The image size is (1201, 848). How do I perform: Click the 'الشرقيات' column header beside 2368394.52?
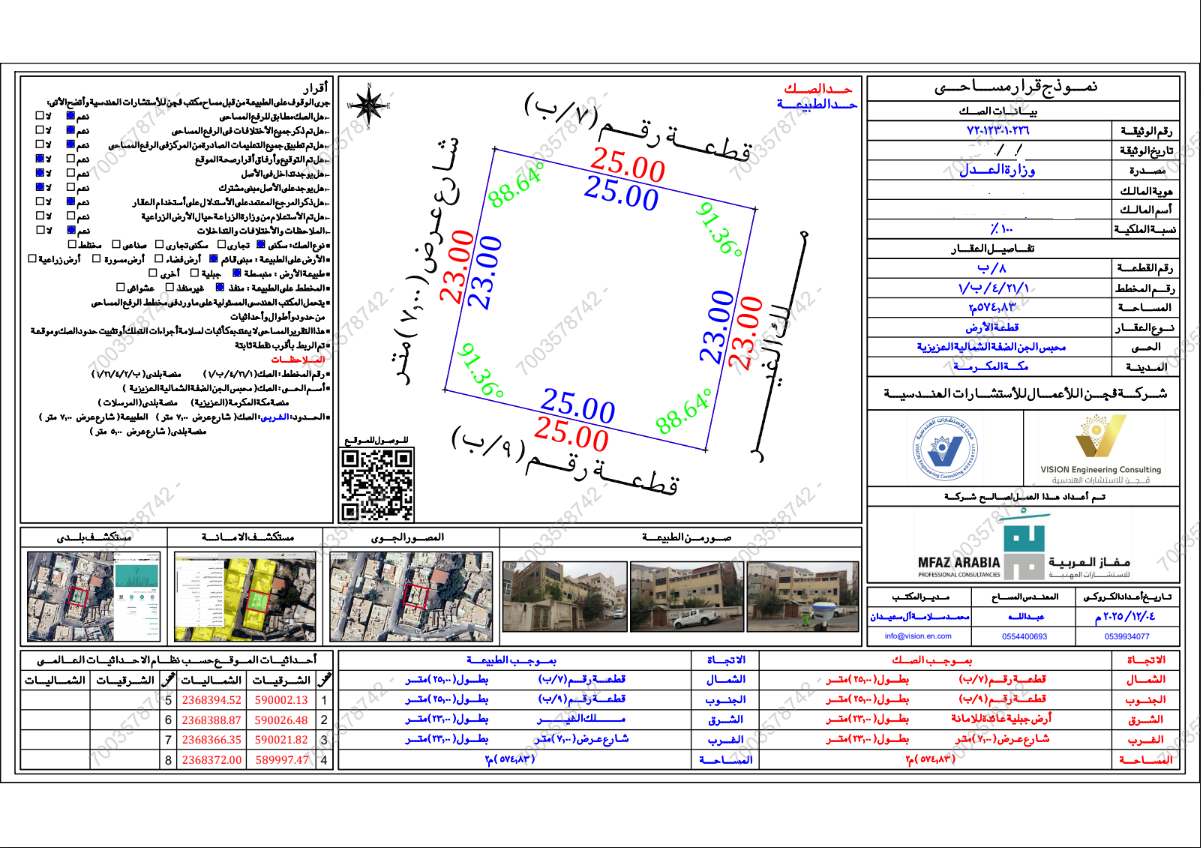280,680
